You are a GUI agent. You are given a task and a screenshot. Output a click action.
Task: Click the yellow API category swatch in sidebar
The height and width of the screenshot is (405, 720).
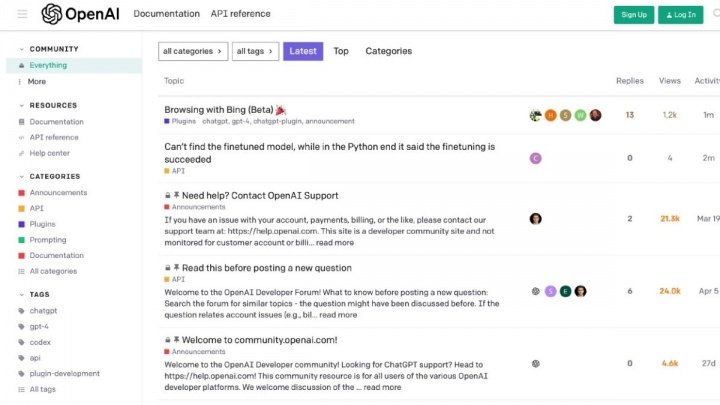pyautogui.click(x=21, y=208)
